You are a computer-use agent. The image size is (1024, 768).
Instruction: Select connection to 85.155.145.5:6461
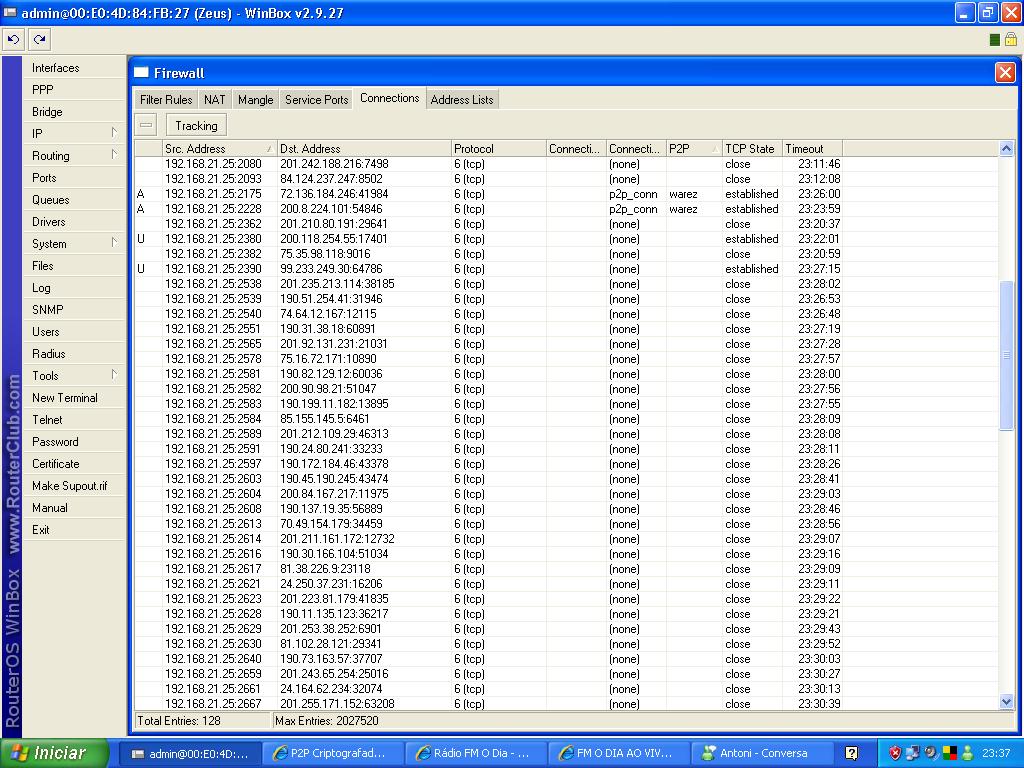[x=567, y=419]
